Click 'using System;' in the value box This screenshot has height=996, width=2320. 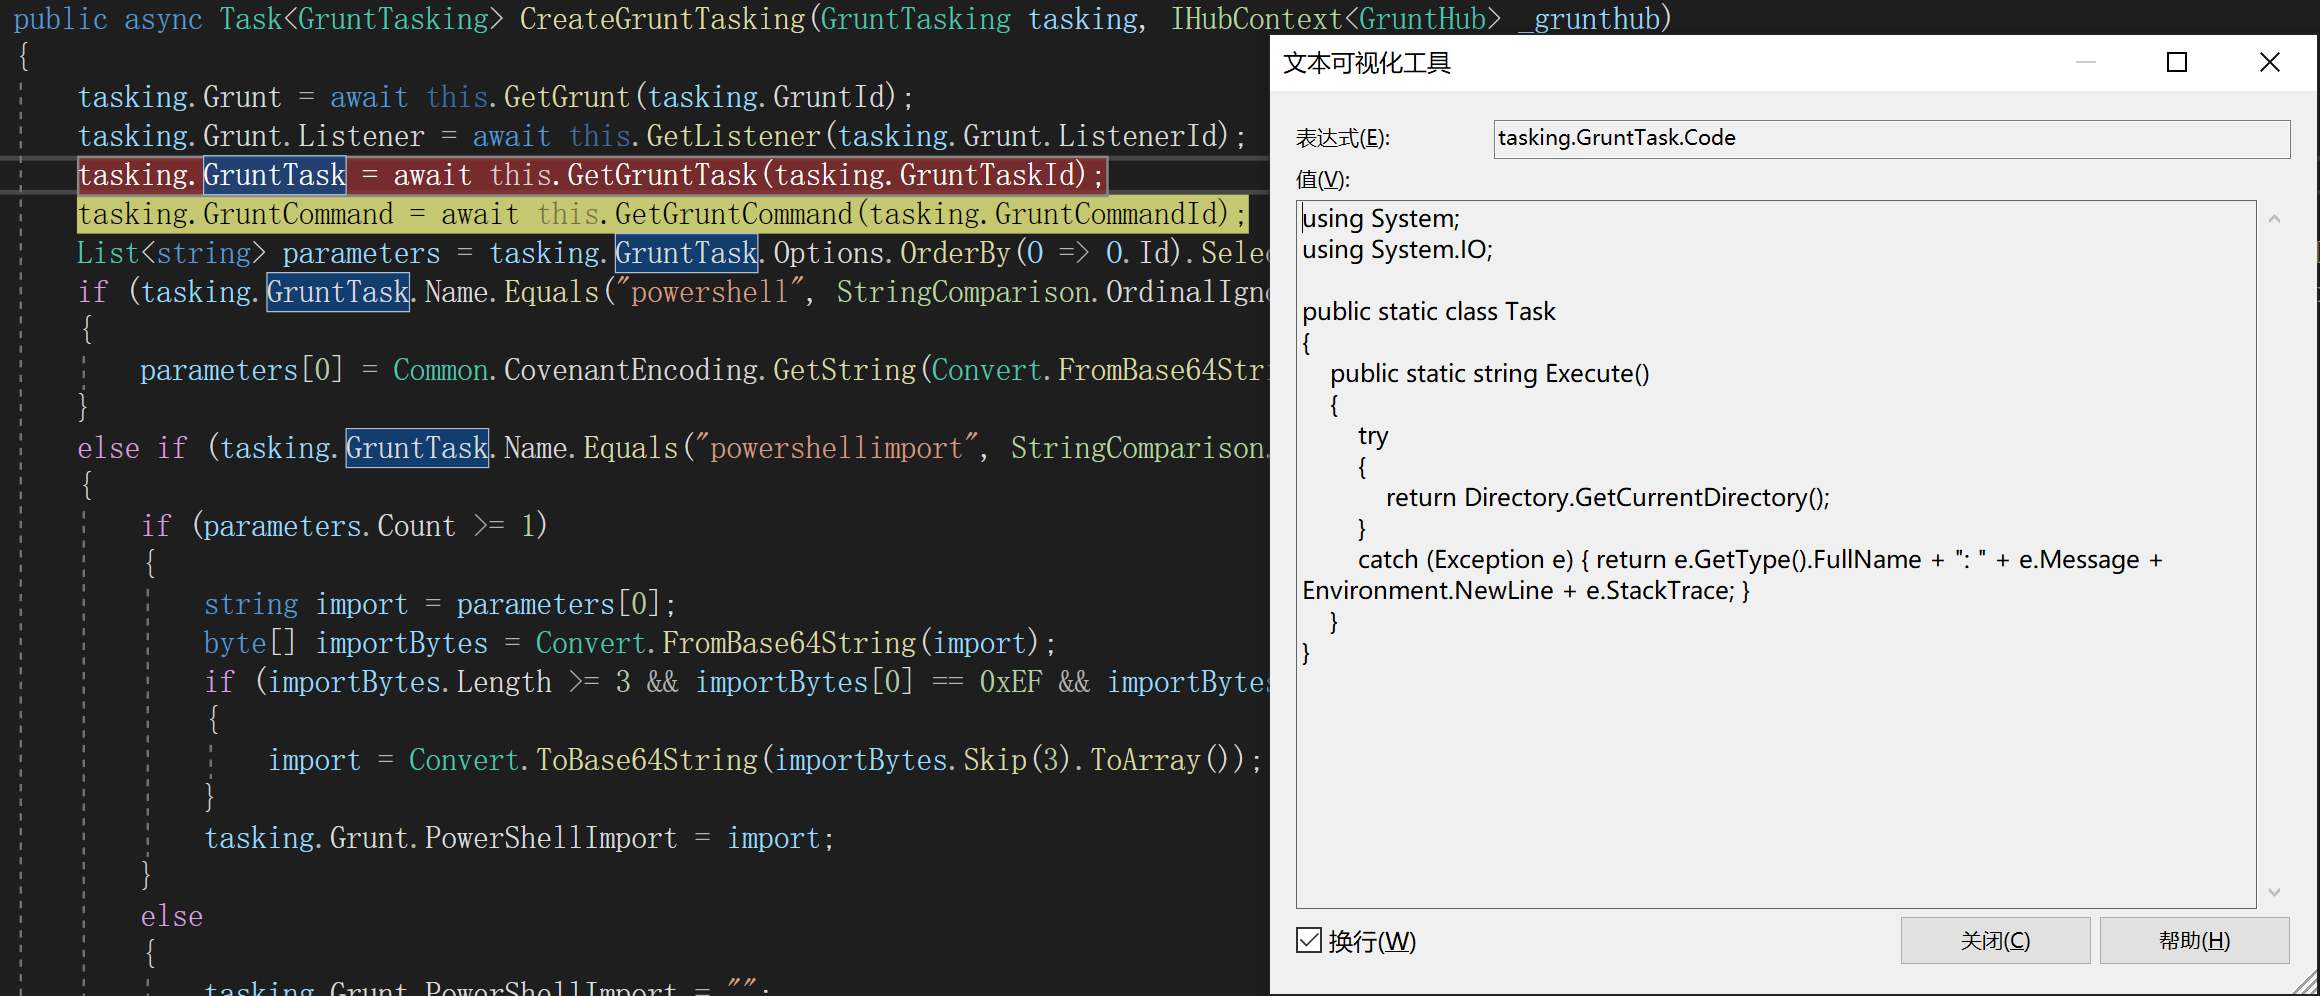click(1381, 218)
